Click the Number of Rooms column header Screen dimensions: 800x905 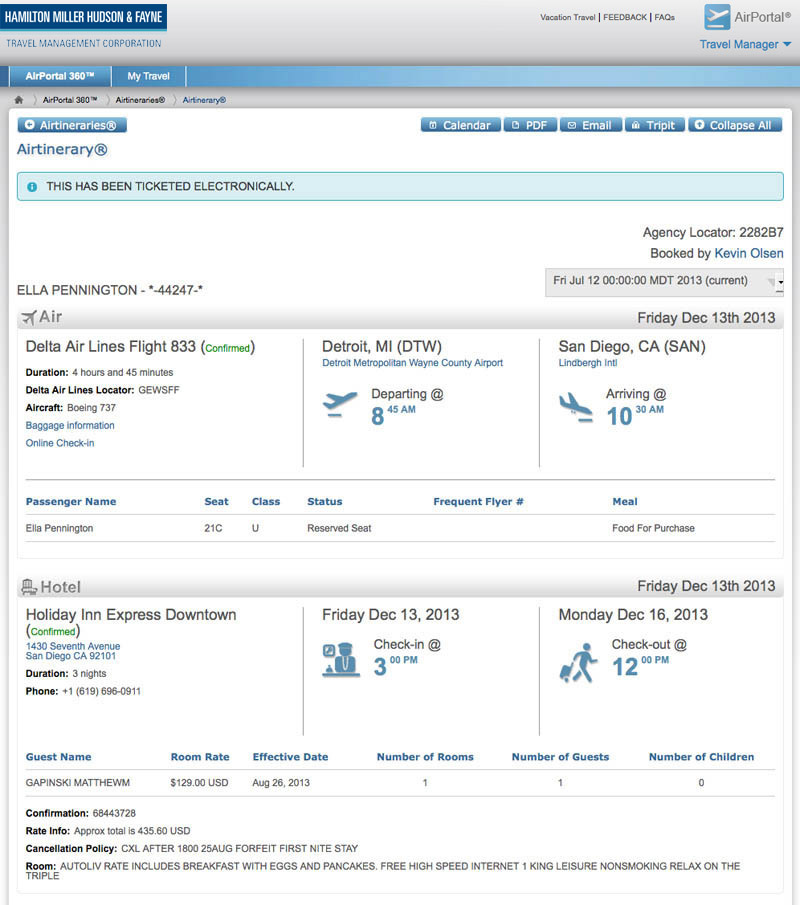(x=425, y=757)
